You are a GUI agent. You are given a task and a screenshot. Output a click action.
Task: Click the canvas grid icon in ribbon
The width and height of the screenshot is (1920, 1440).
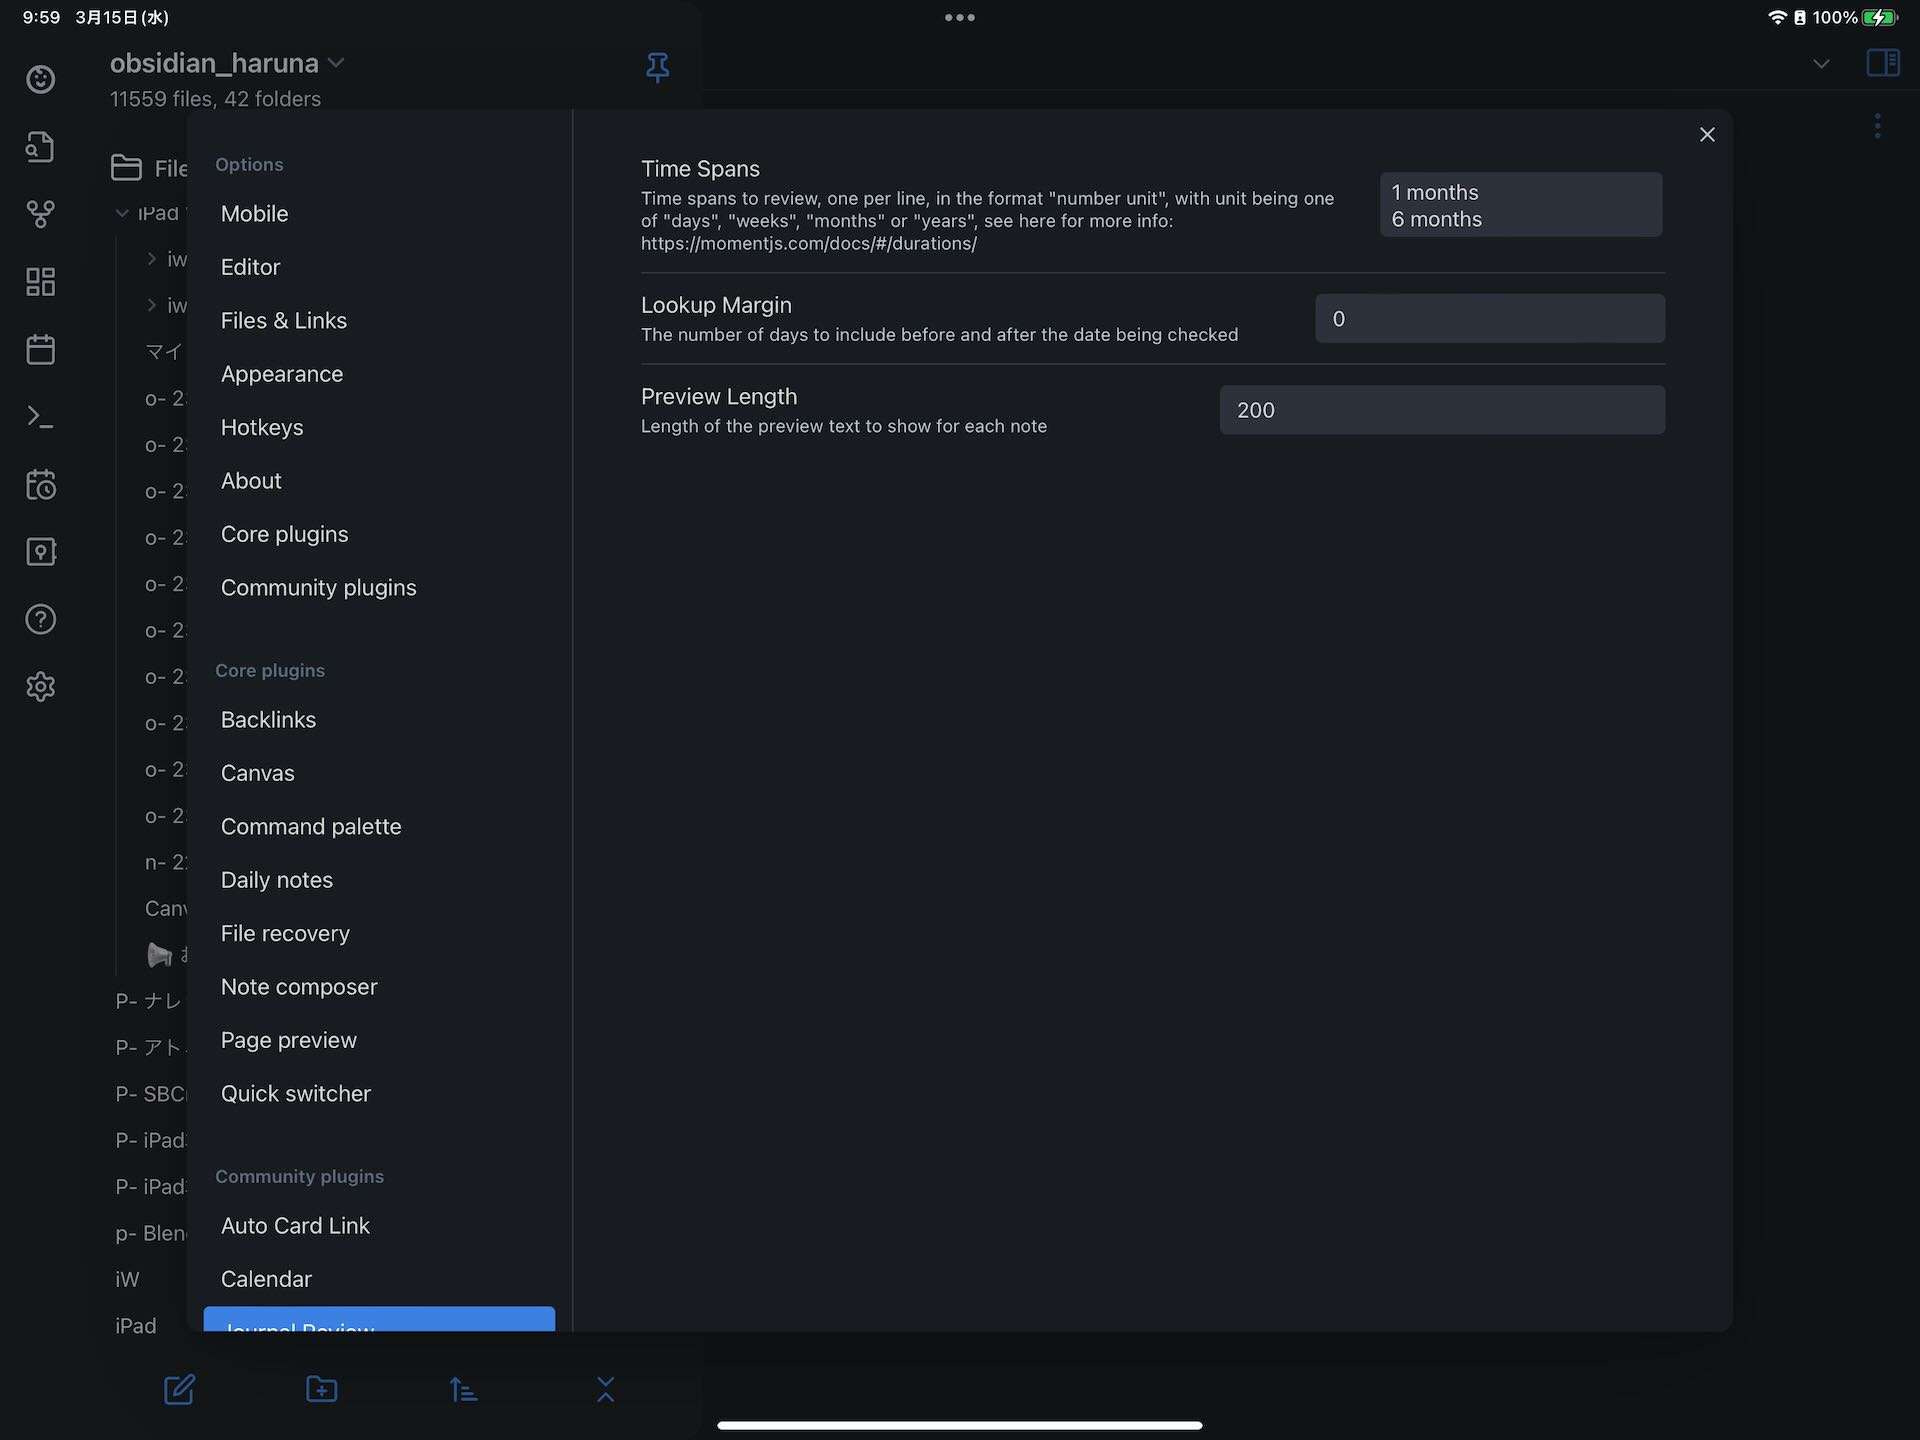pyautogui.click(x=40, y=282)
